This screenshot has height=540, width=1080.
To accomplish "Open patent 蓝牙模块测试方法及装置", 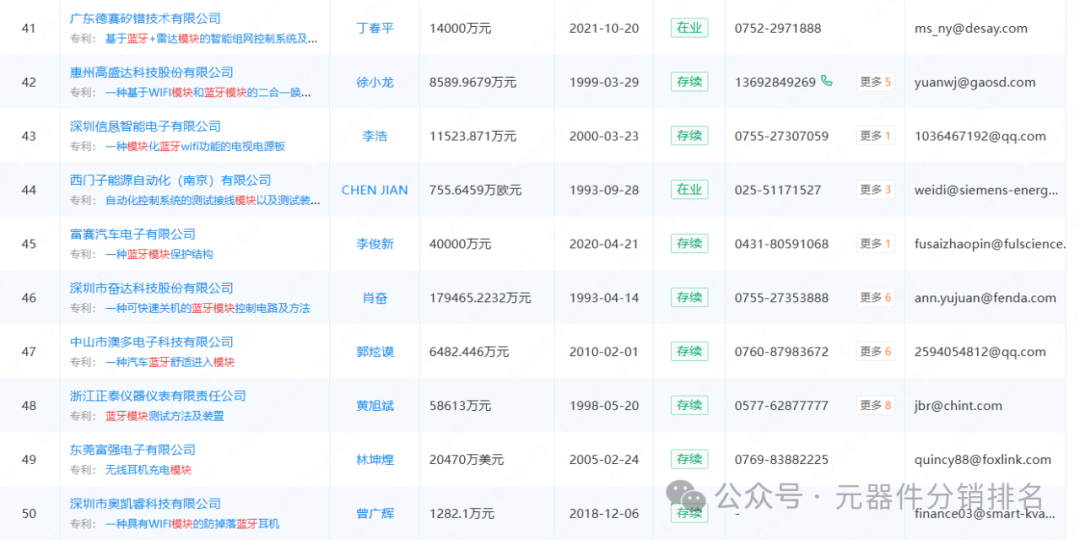I will (x=165, y=416).
